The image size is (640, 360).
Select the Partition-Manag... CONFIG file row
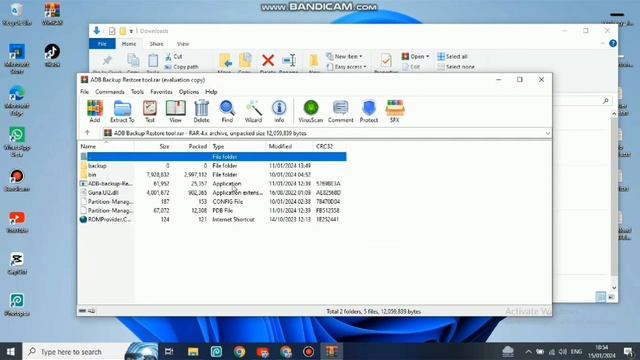tap(212, 202)
